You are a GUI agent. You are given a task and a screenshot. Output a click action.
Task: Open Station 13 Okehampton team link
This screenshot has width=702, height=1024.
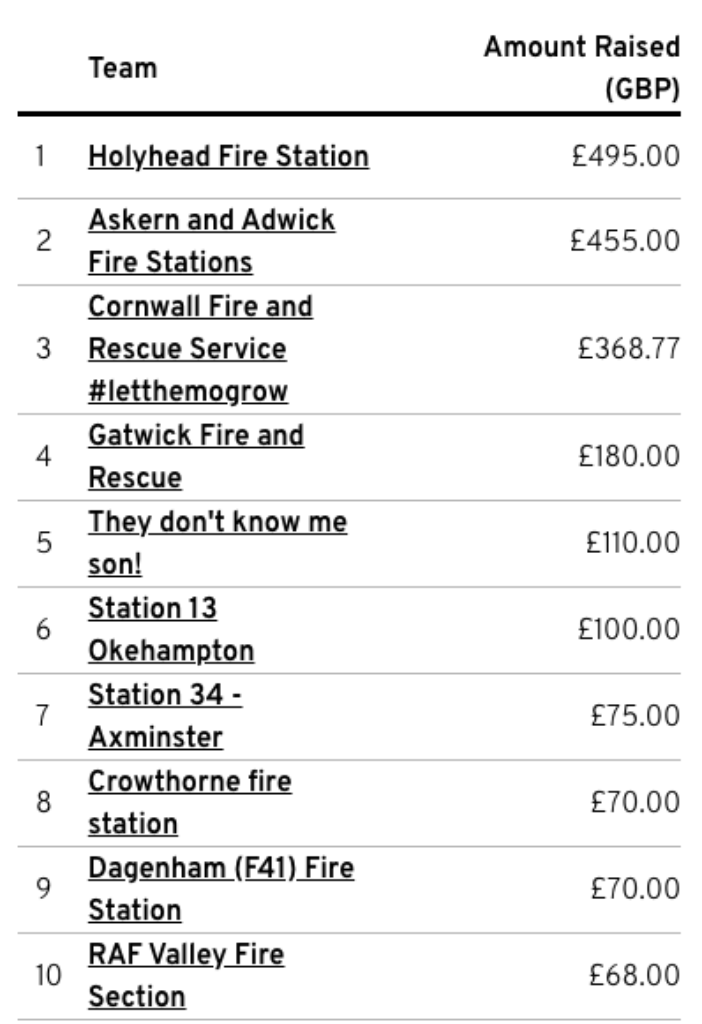(171, 630)
